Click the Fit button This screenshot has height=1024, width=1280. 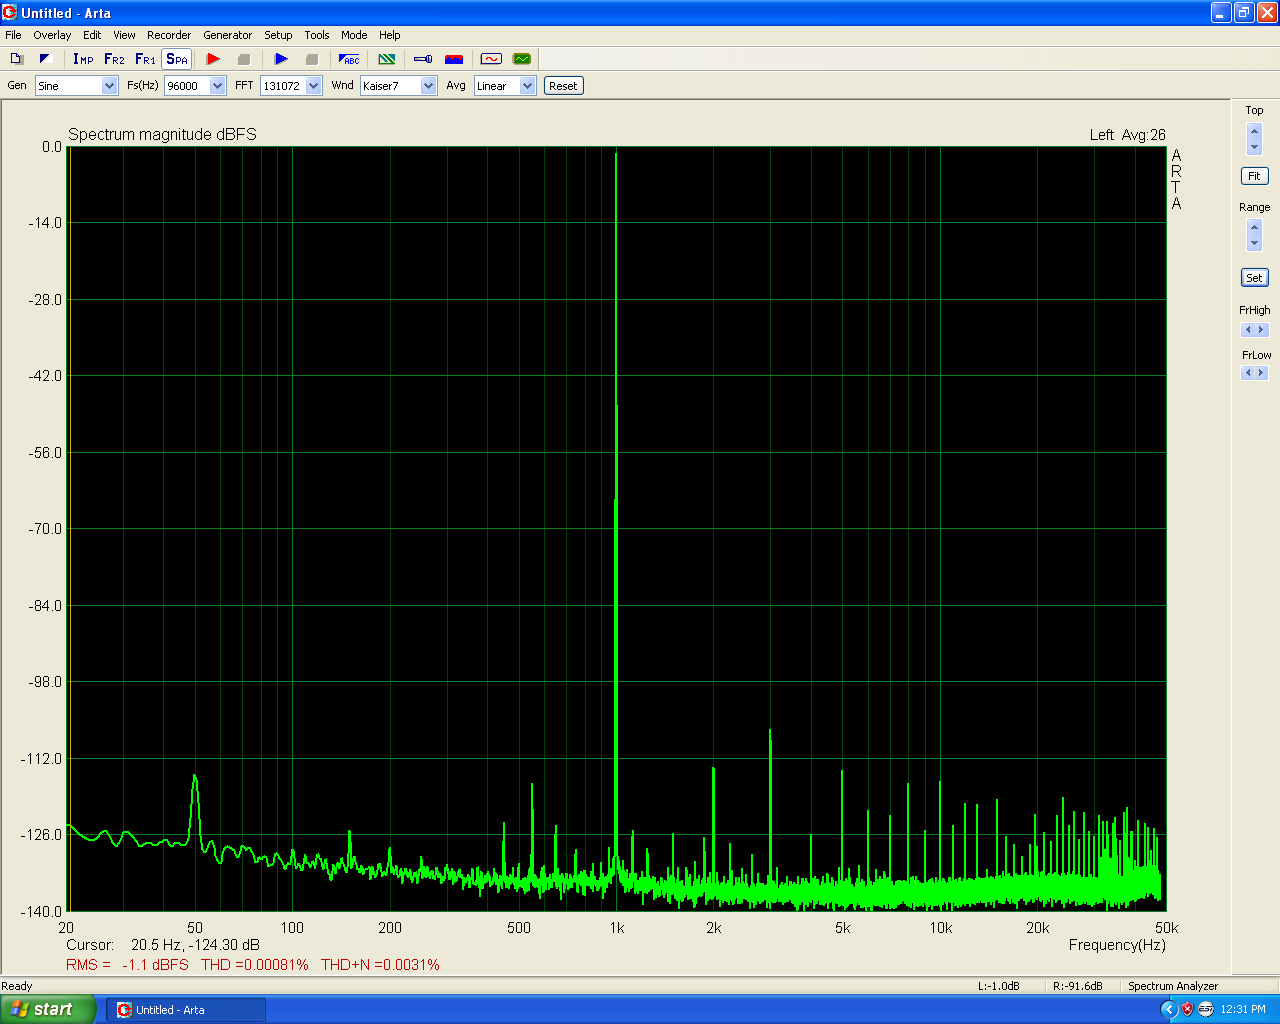[x=1254, y=176]
